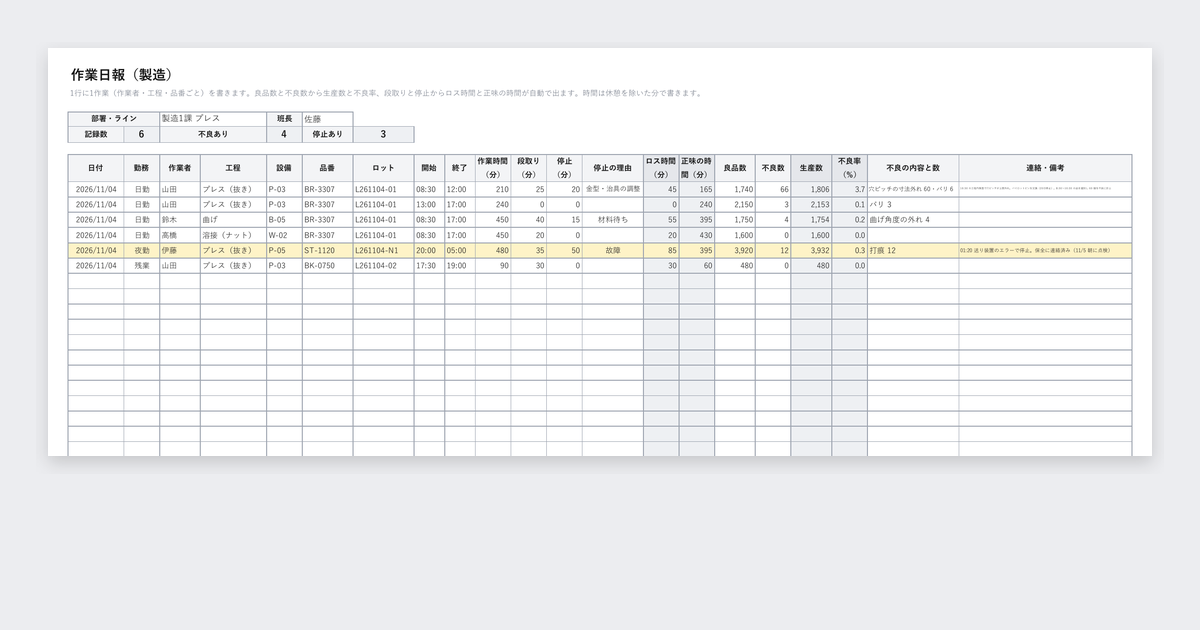Image resolution: width=1200 pixels, height=630 pixels.
Task: Select the 不良の内容と数 column header
Action: pyautogui.click(x=913, y=168)
